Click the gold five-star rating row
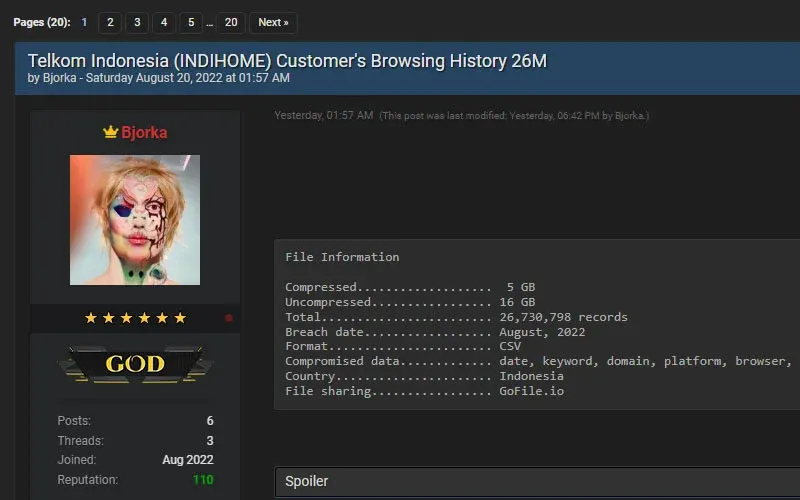 (135, 318)
